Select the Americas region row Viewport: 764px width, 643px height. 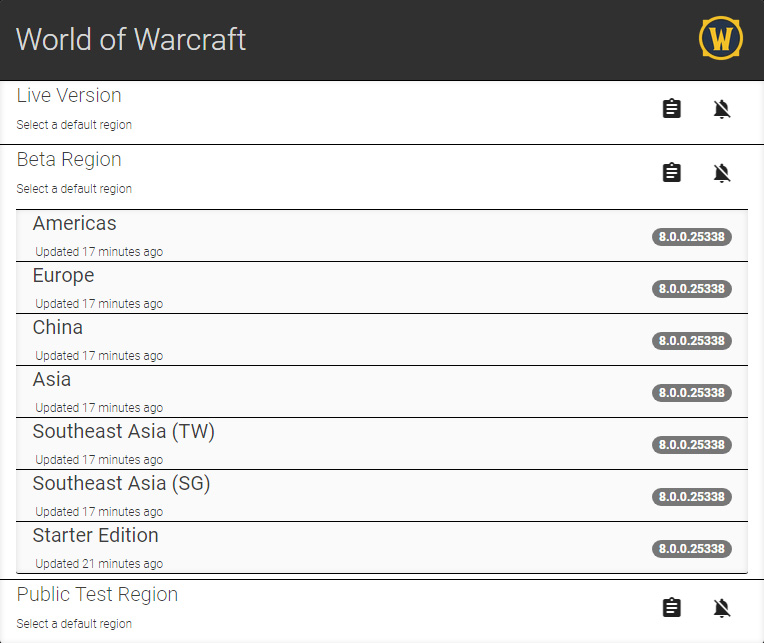point(300,236)
